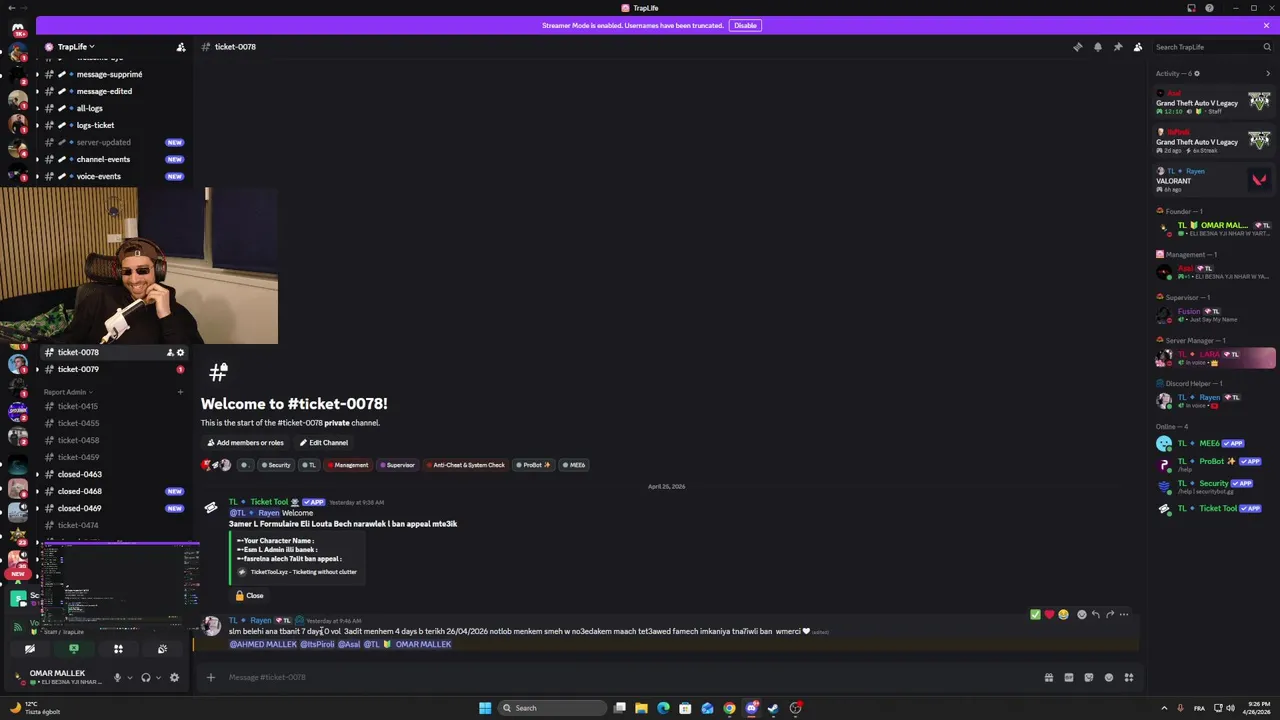Click the Management role pill
This screenshot has width=1280, height=720.
point(347,465)
